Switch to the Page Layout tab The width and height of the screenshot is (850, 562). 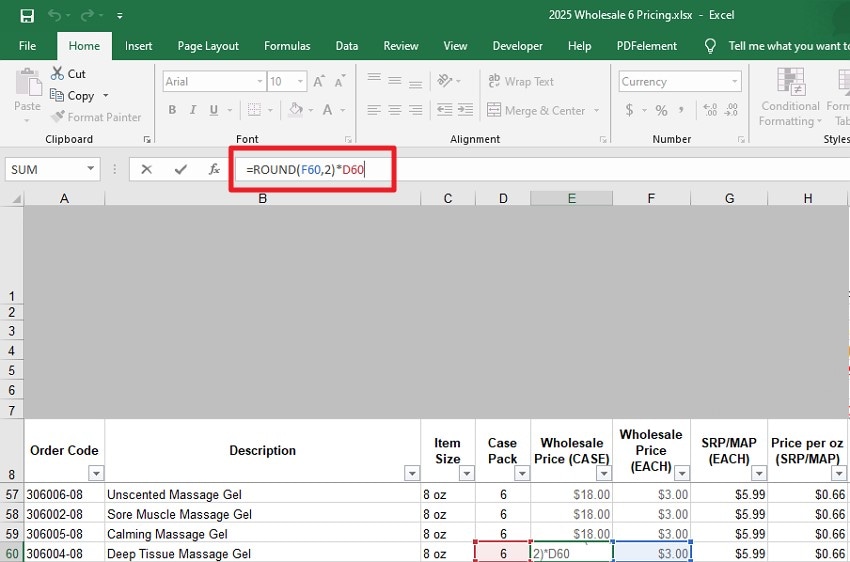pos(208,46)
